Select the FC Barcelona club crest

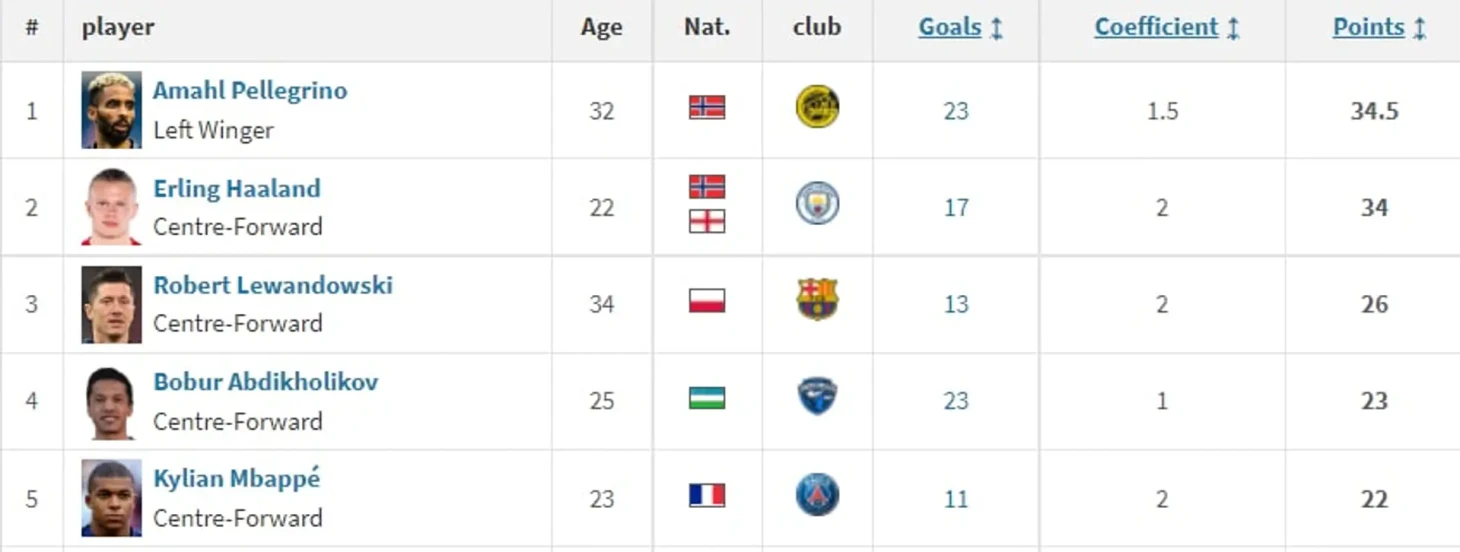coord(817,299)
